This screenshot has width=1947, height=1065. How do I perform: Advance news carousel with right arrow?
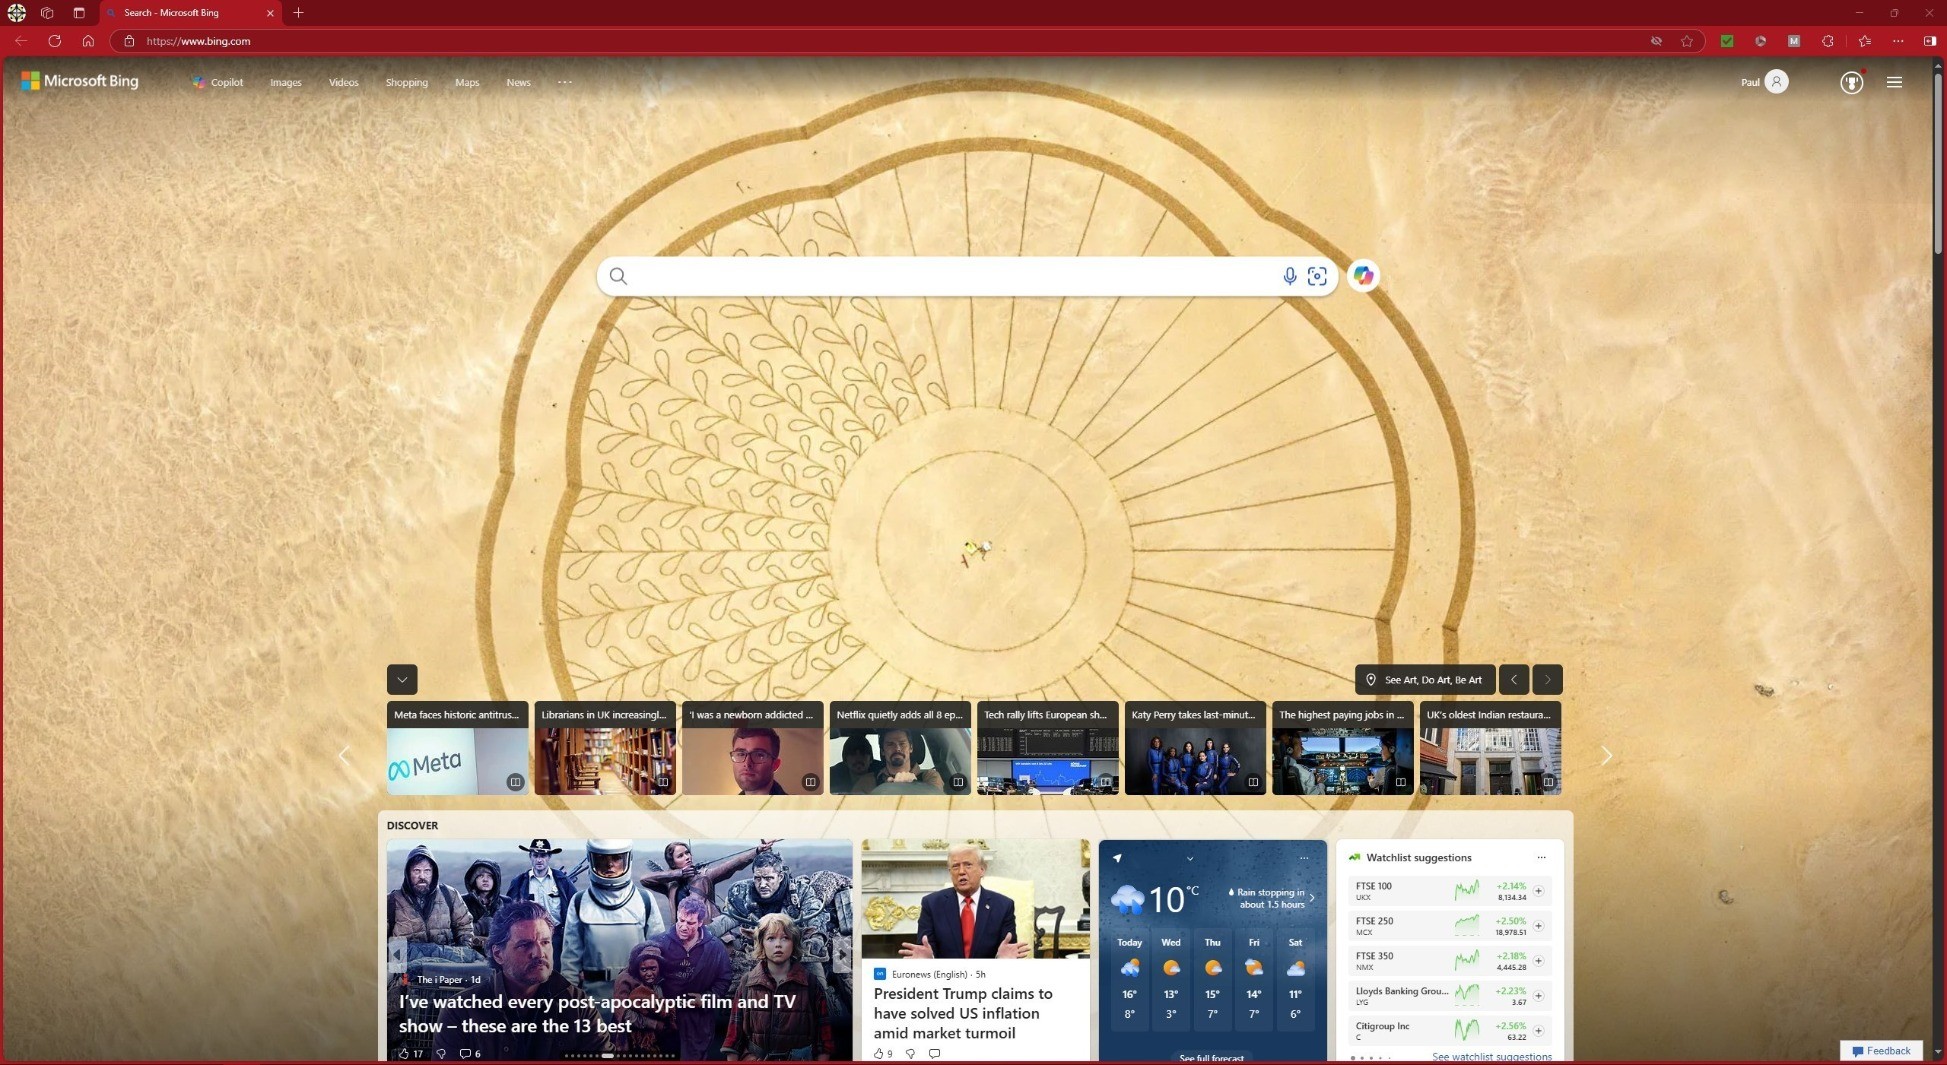point(1606,756)
